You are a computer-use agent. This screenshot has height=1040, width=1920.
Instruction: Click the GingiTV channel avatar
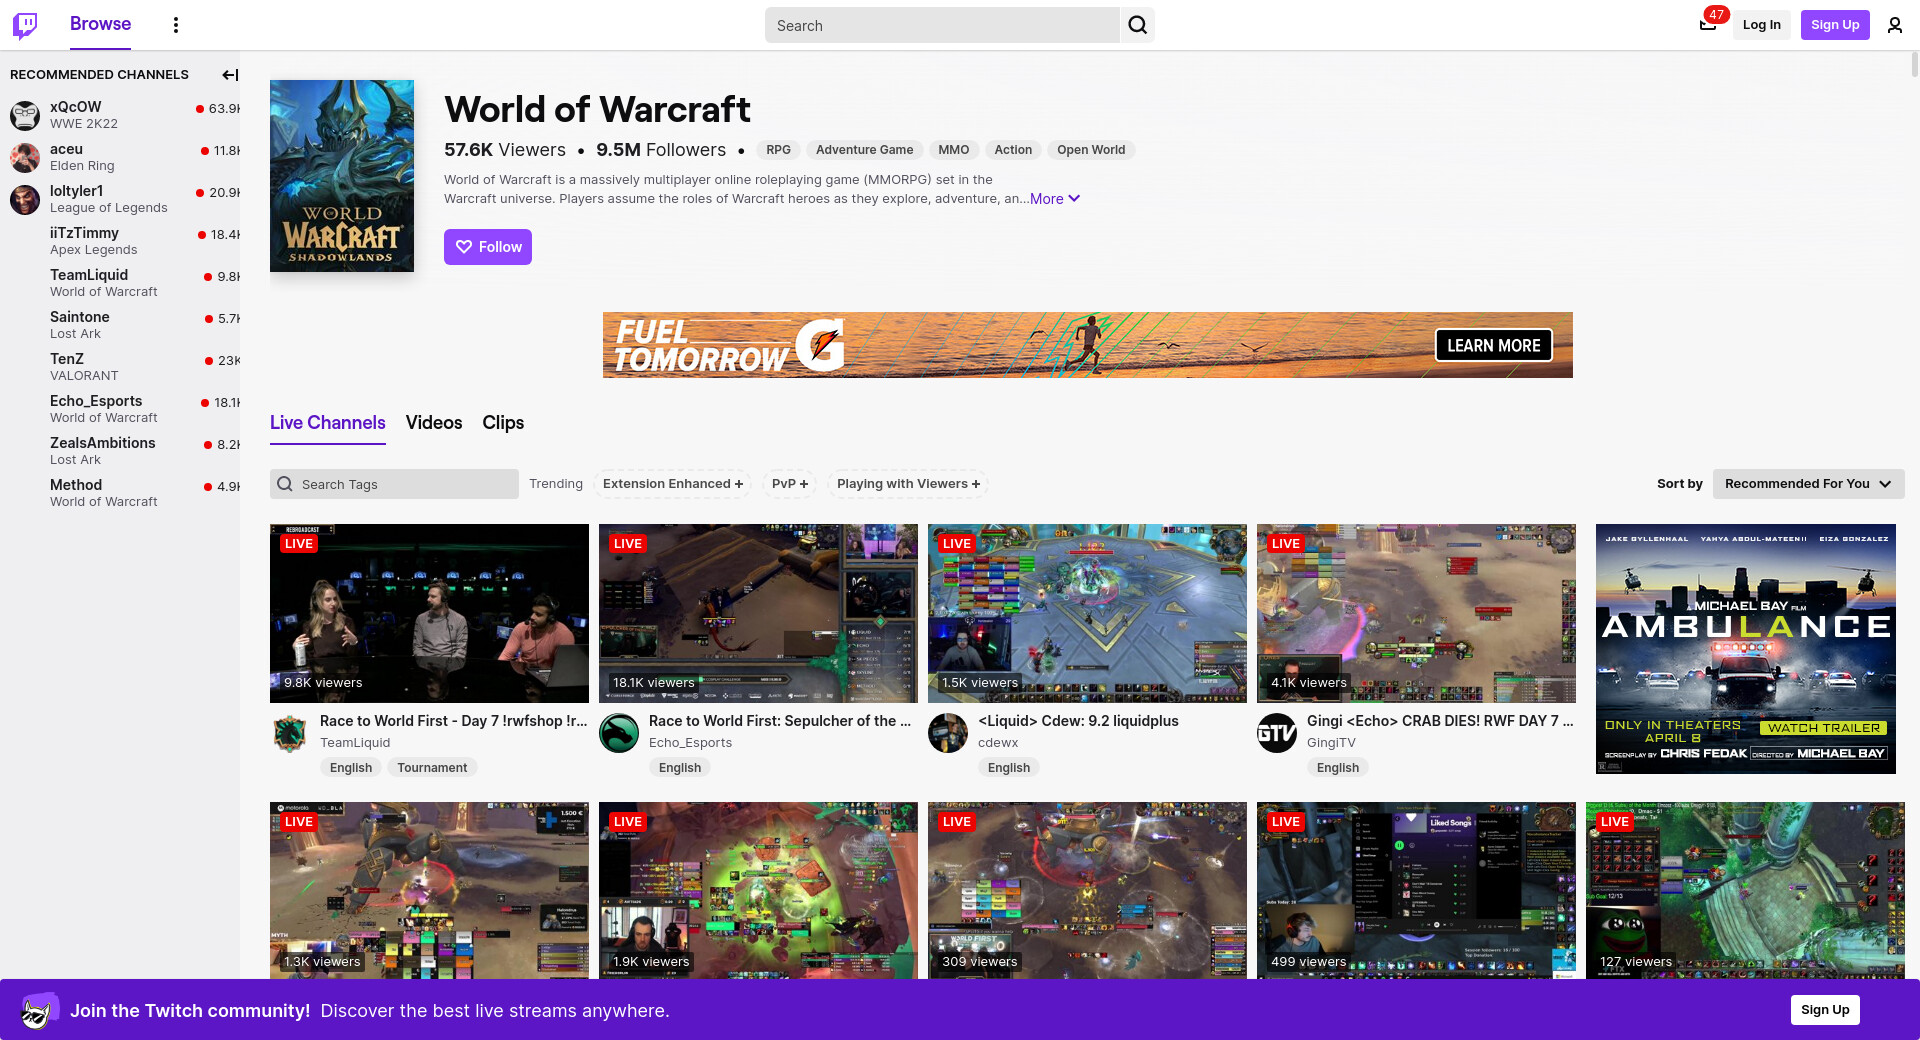(x=1277, y=734)
